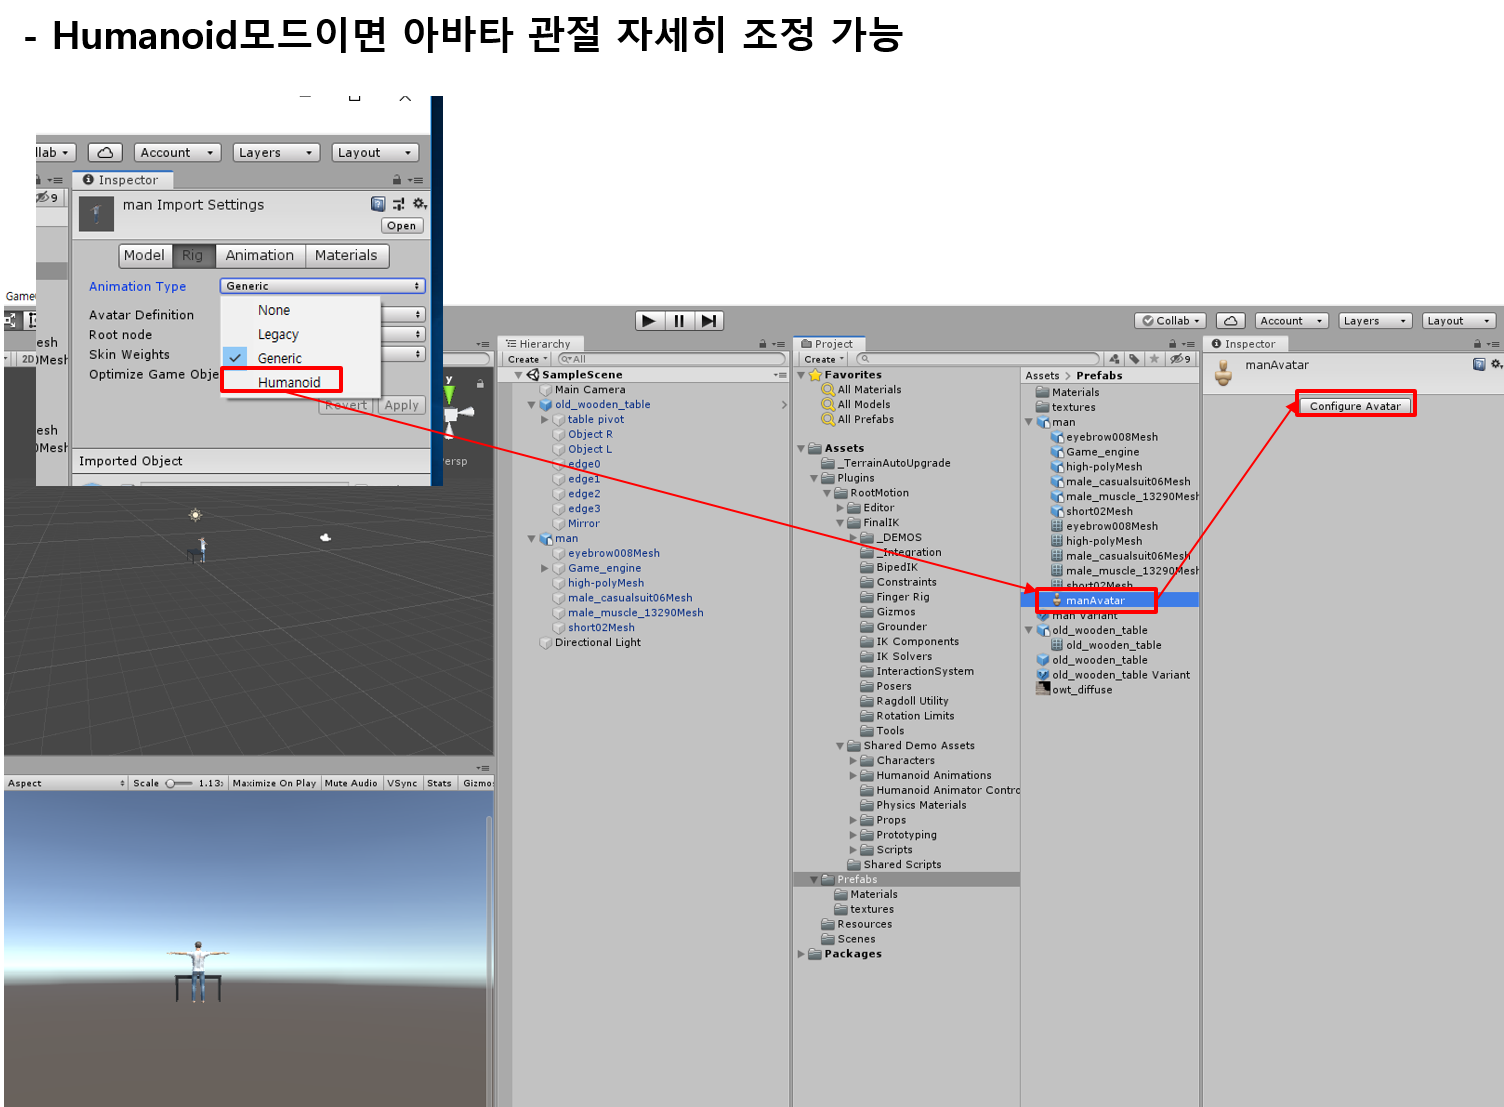Advance one frame with the step button
Screen dimensions: 1504x1107
(709, 321)
